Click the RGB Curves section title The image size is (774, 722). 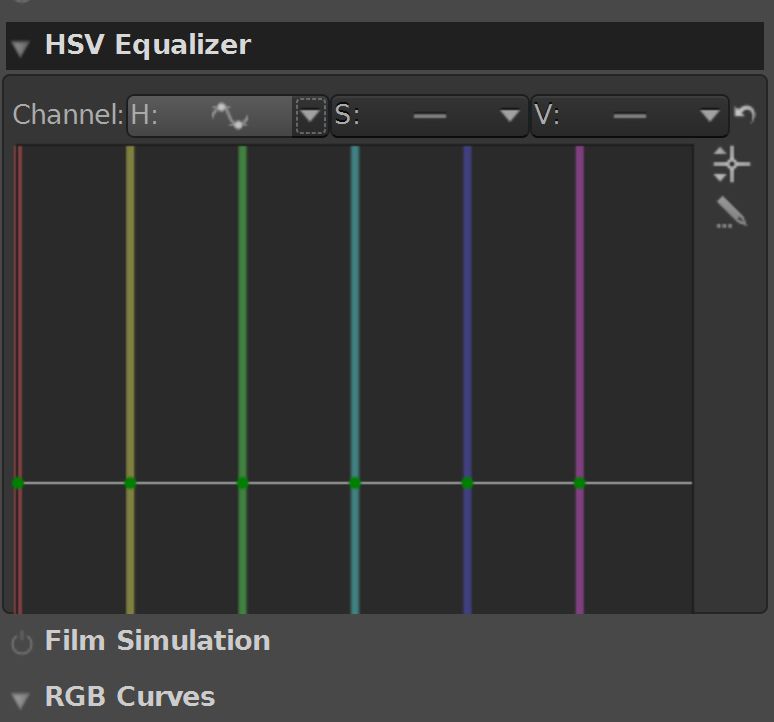point(130,697)
